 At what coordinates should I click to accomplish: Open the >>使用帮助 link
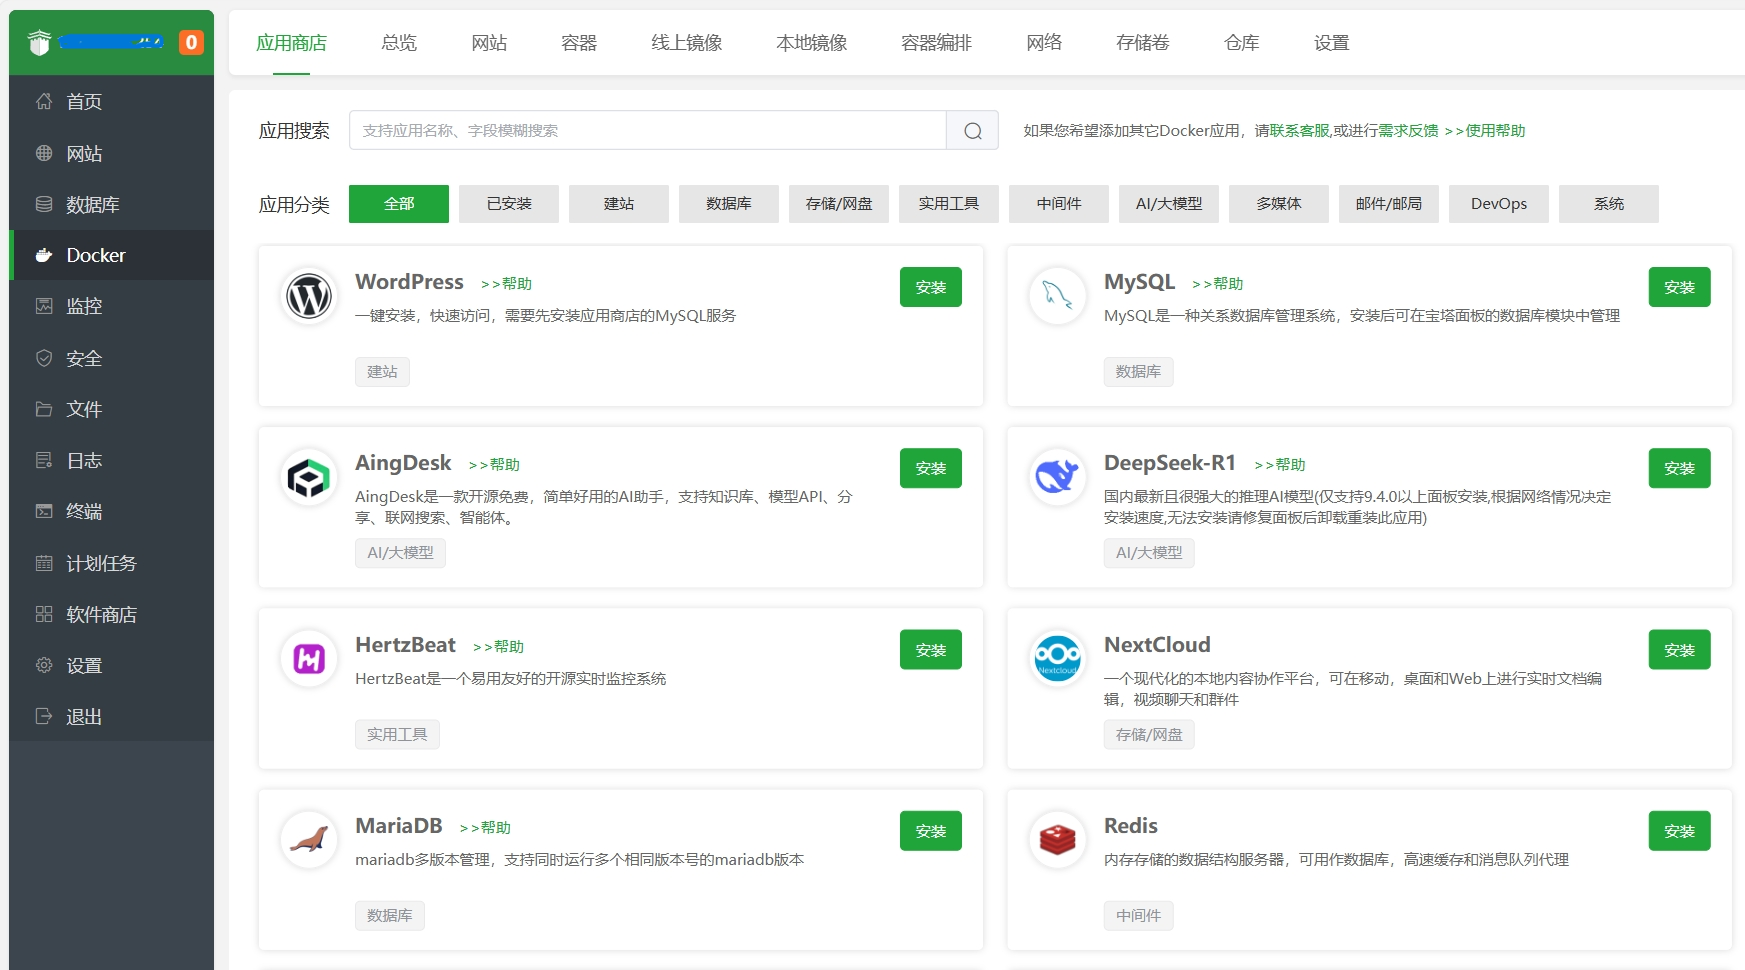(1485, 131)
